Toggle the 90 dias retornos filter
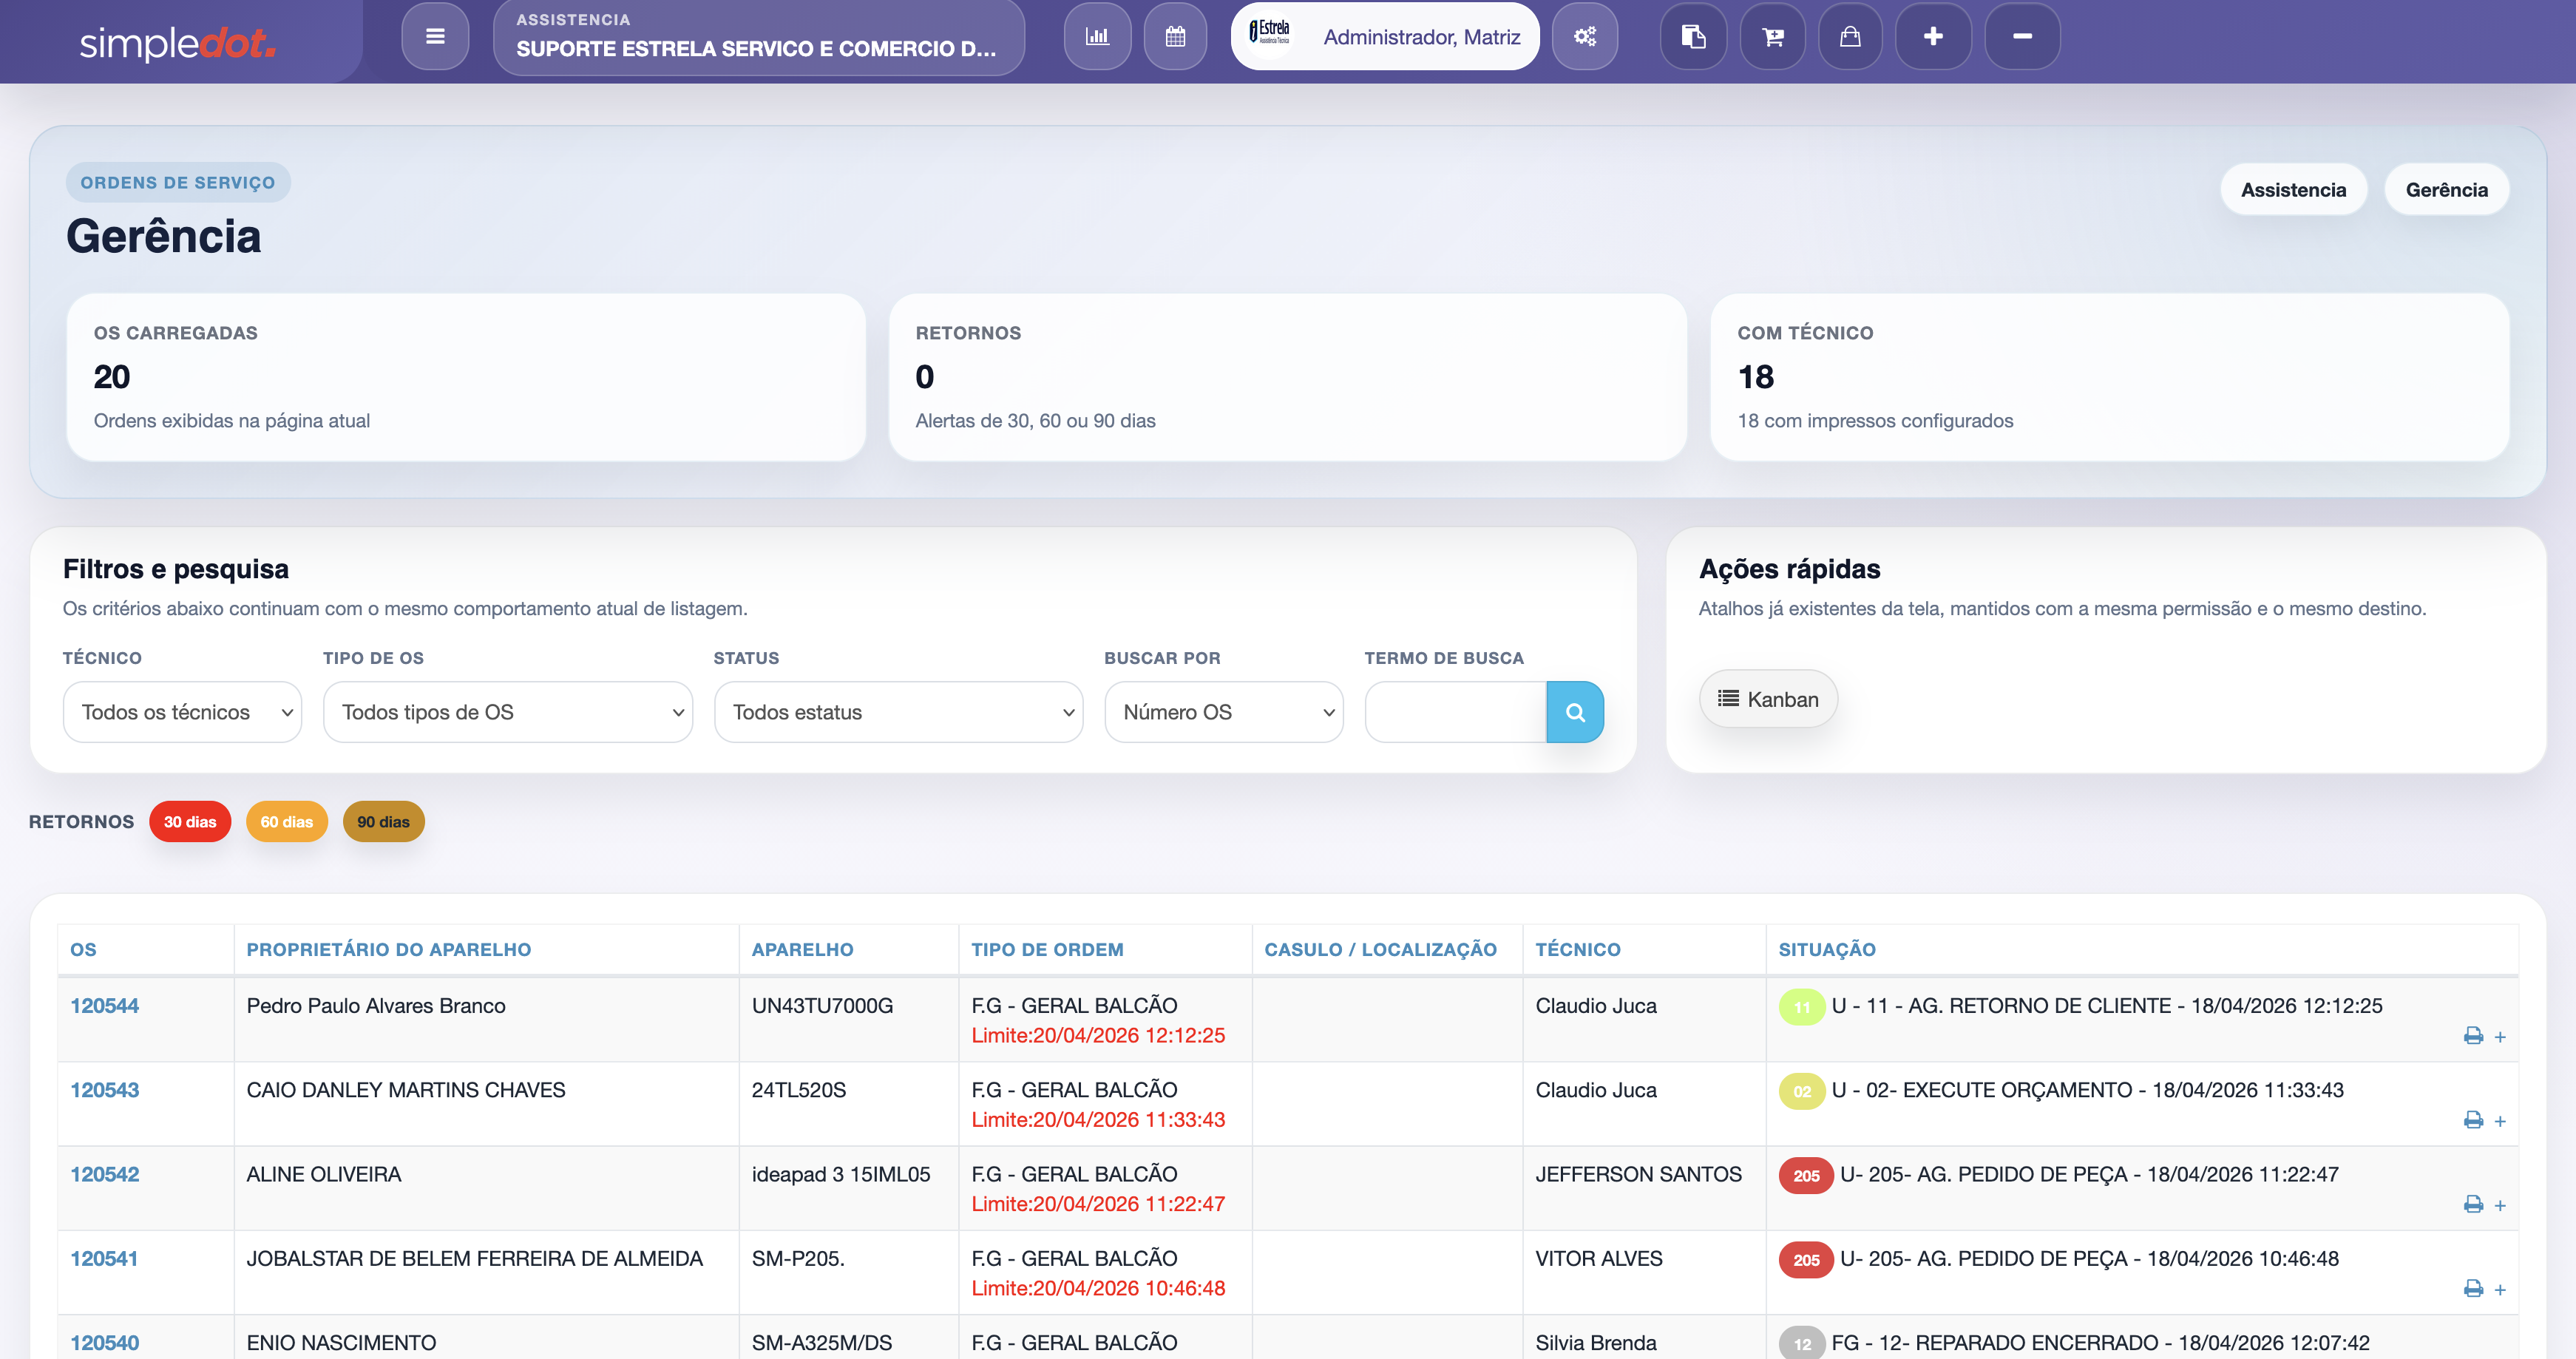 point(383,821)
